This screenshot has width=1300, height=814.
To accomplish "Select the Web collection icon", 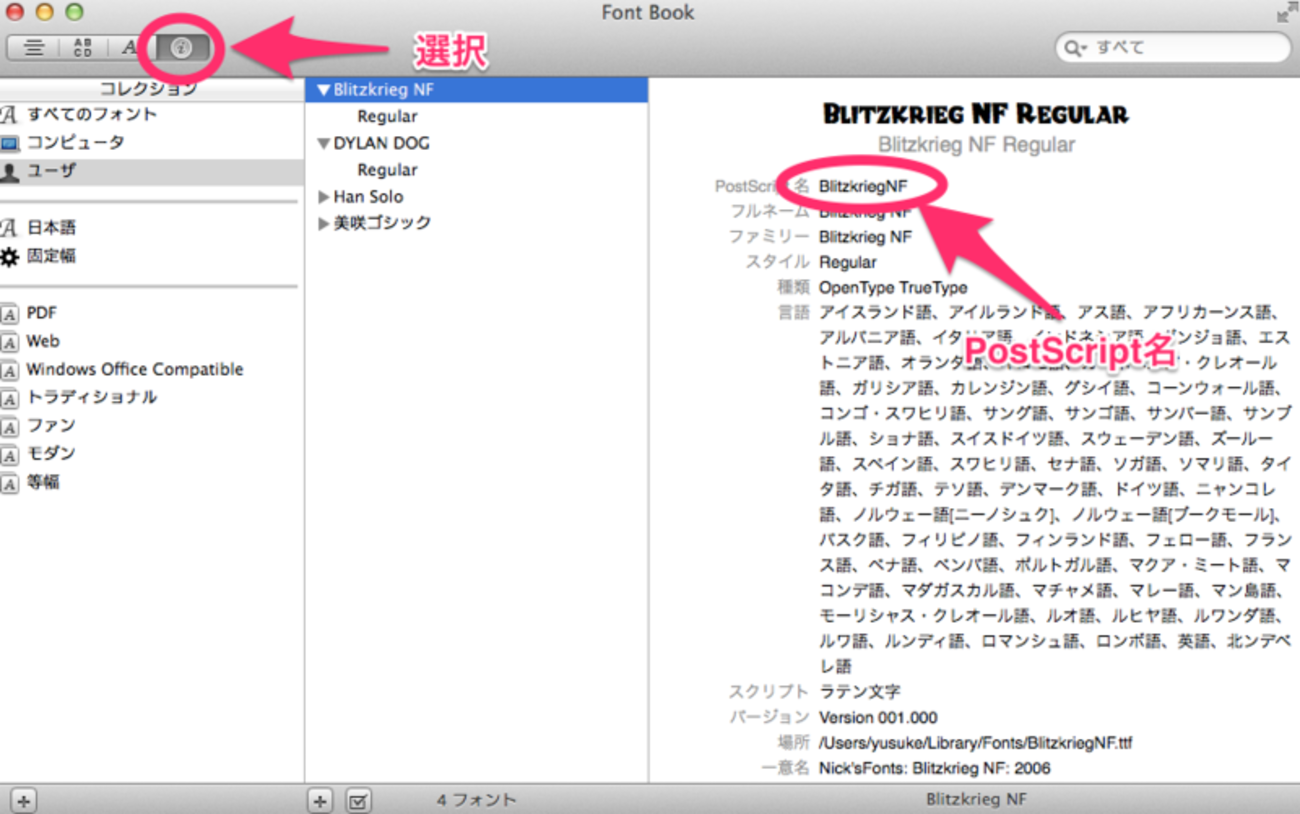I will pos(10,342).
